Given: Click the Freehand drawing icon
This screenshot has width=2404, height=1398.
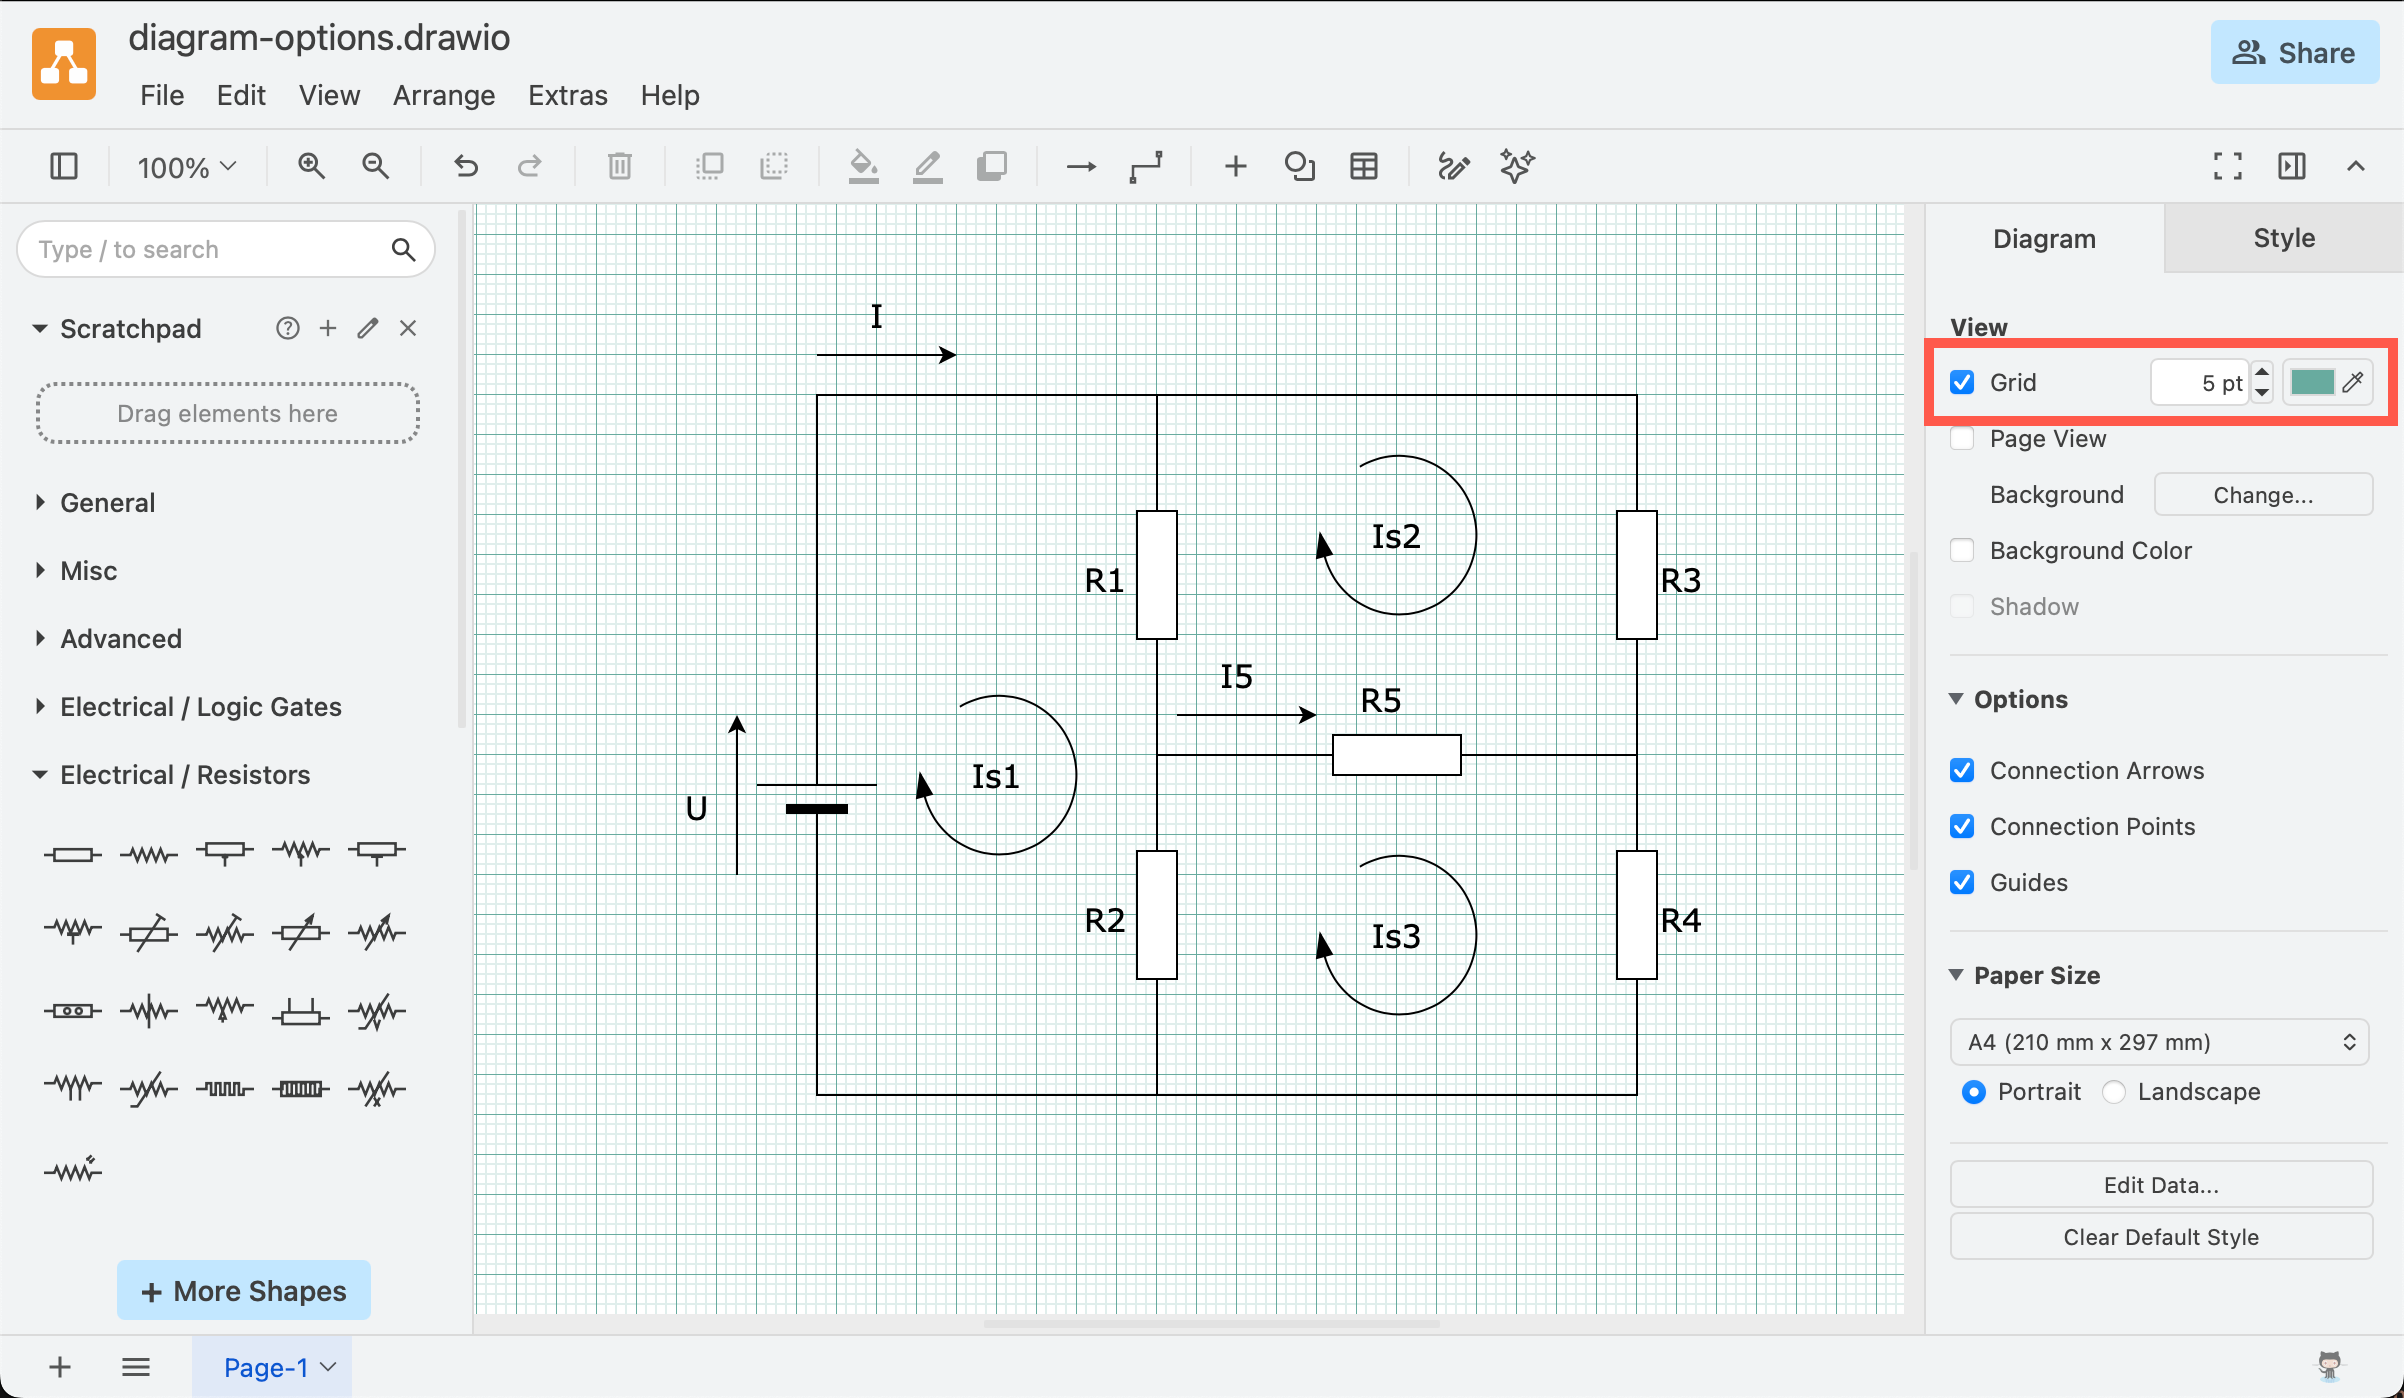Looking at the screenshot, I should (1454, 166).
